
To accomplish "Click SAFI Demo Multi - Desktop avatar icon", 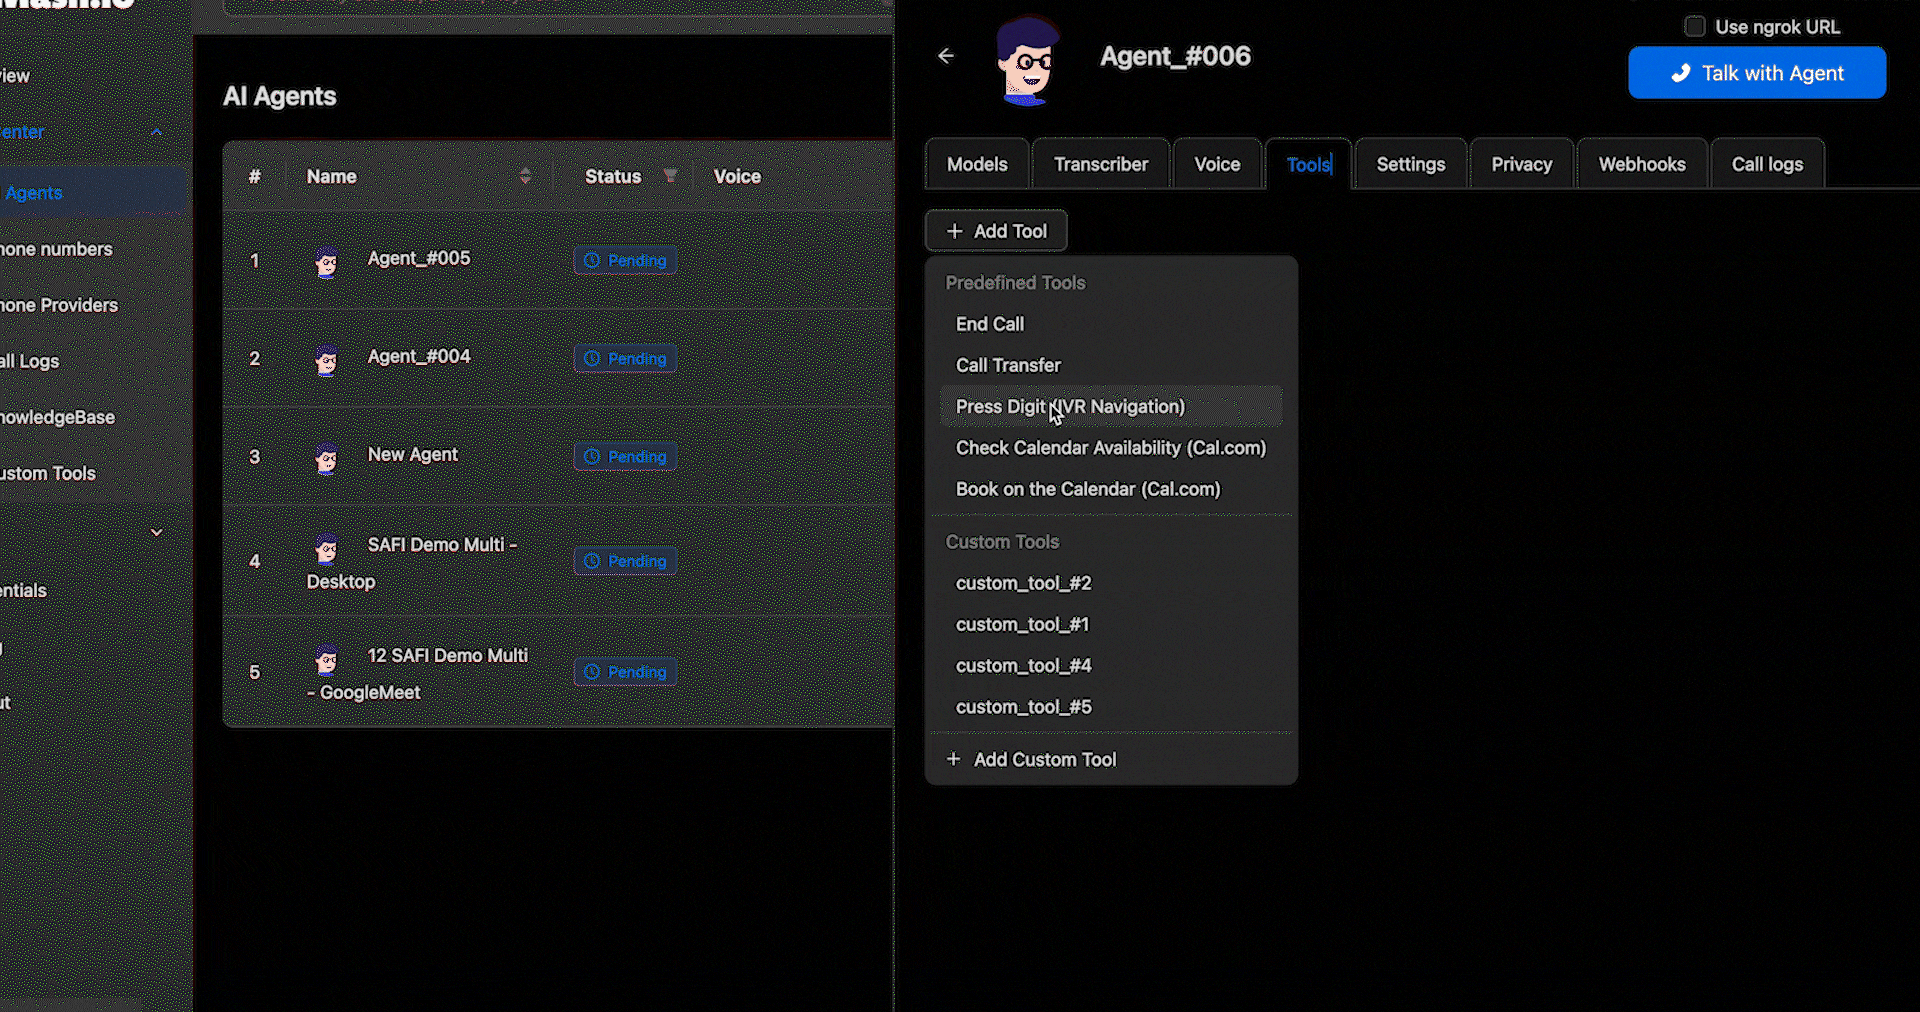I will tap(326, 549).
